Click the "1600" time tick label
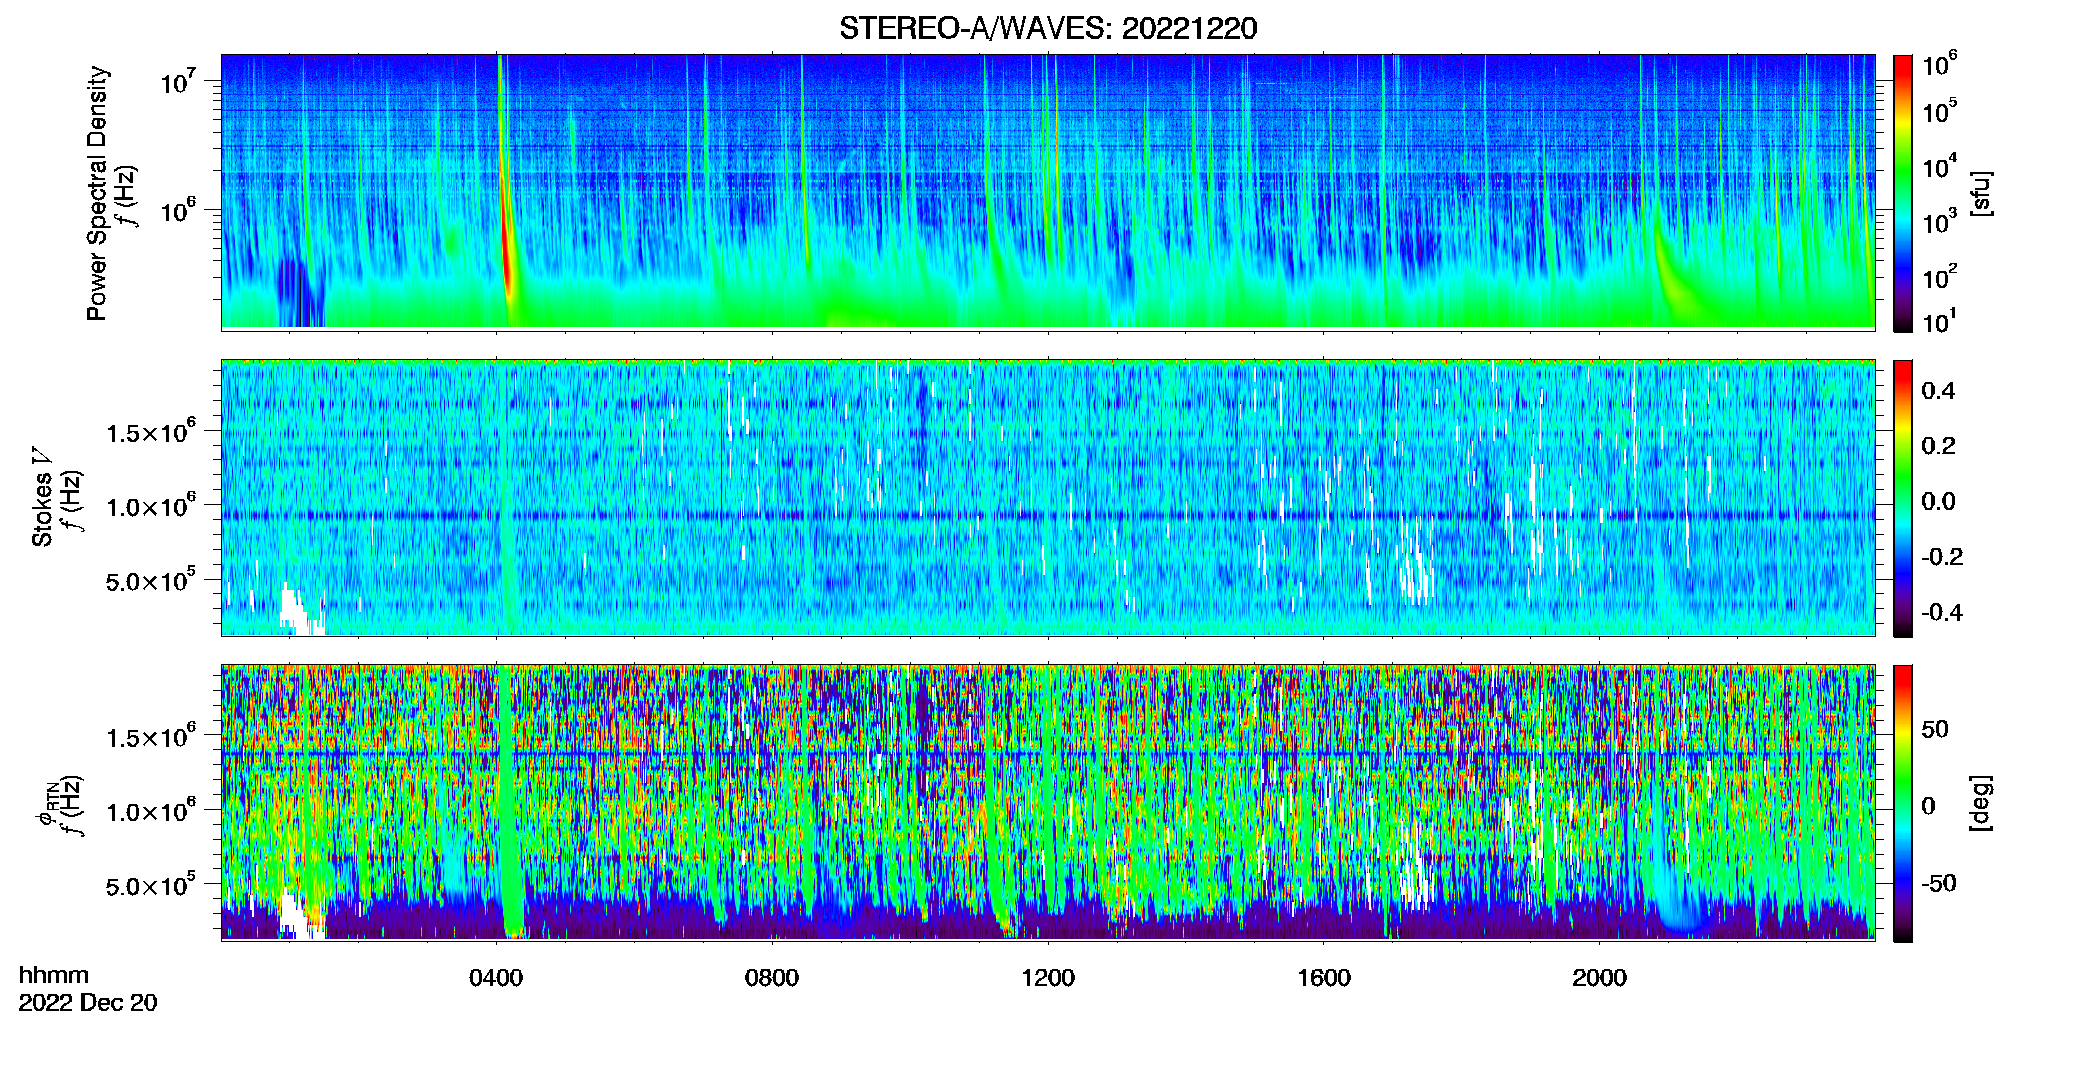This screenshot has height=1080, width=2096. (x=1324, y=977)
